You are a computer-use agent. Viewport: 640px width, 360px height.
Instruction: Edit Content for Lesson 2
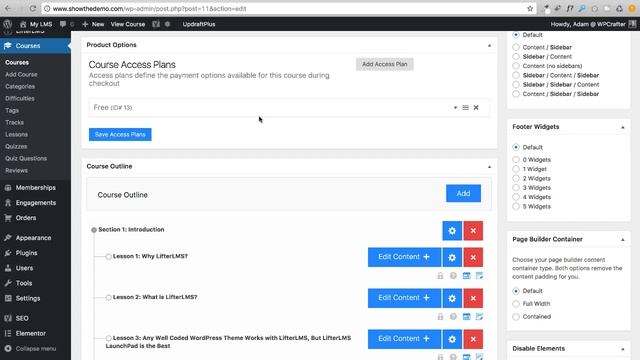404,298
